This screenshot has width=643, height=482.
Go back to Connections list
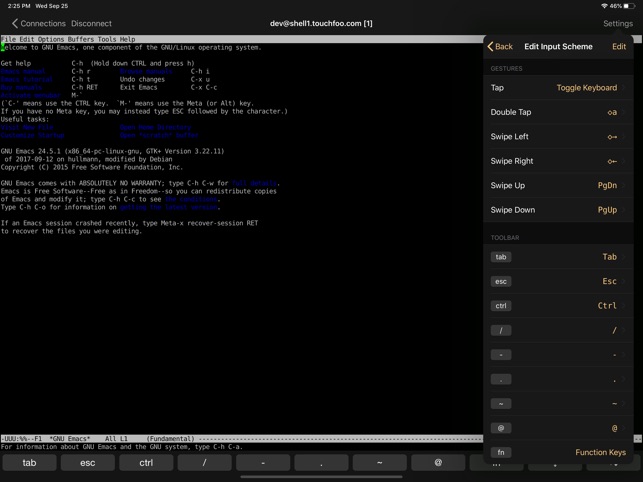[39, 23]
